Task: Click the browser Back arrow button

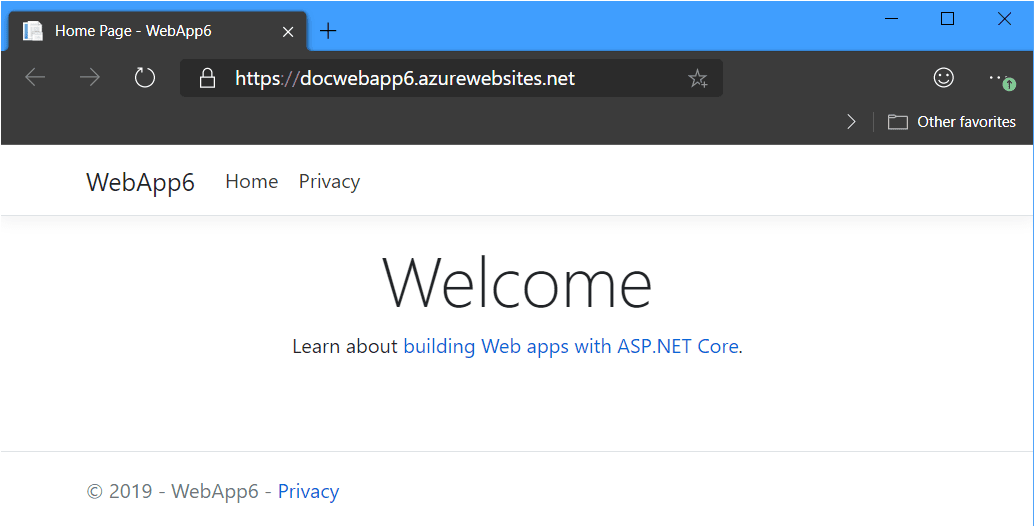Action: (35, 78)
